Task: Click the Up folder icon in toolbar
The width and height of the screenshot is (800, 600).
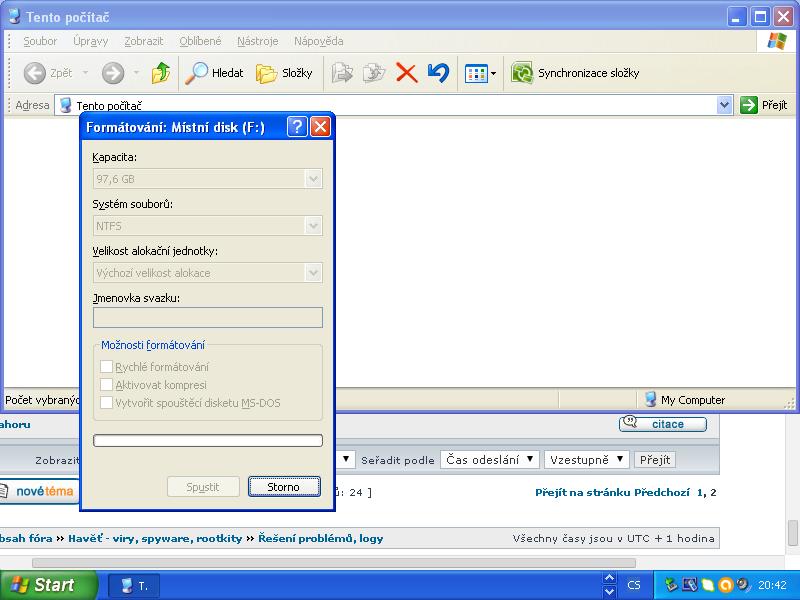Action: (x=160, y=73)
